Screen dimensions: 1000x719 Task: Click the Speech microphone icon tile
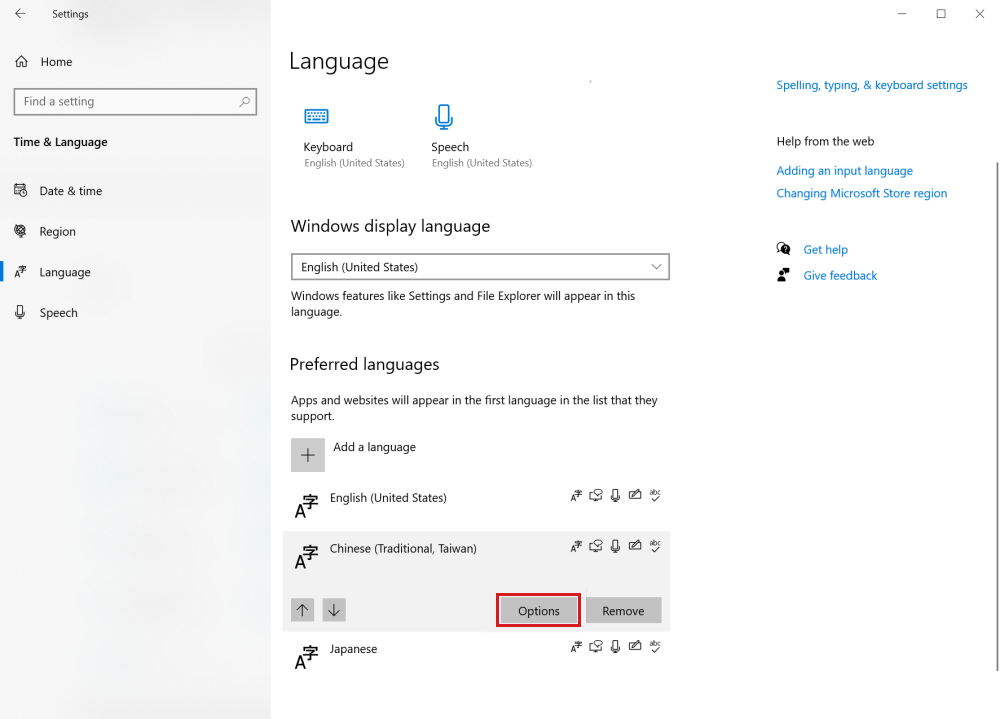point(444,117)
